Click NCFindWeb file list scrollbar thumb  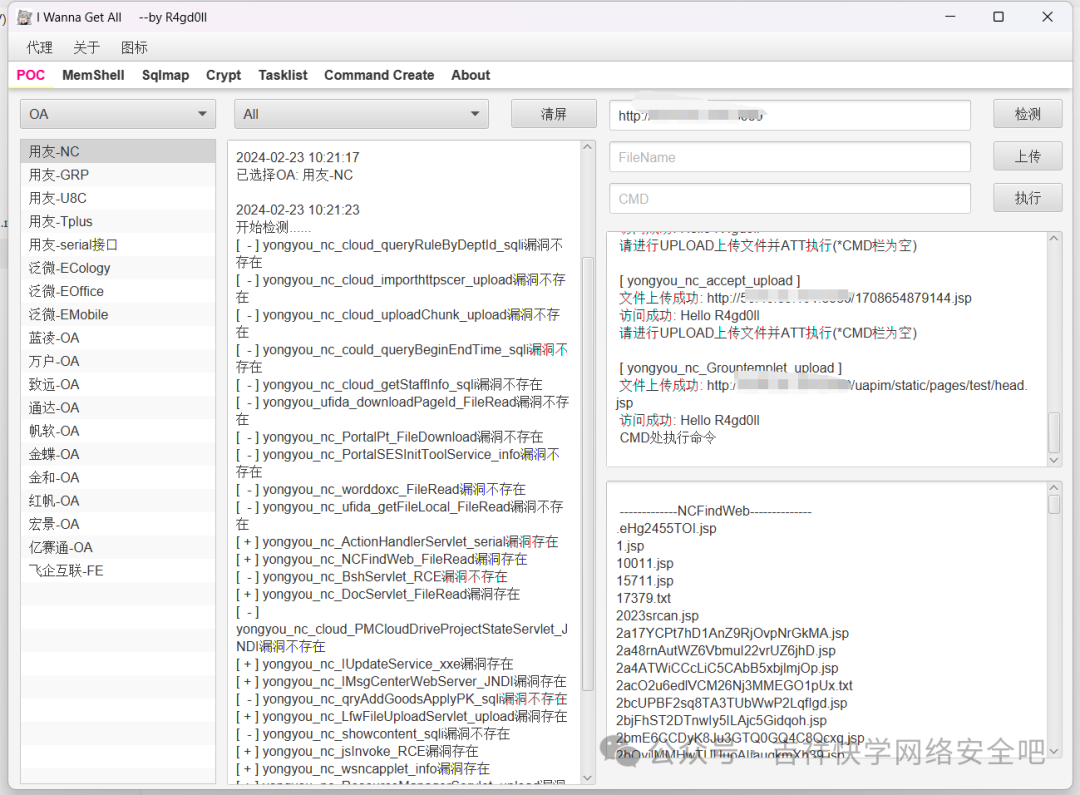1054,504
